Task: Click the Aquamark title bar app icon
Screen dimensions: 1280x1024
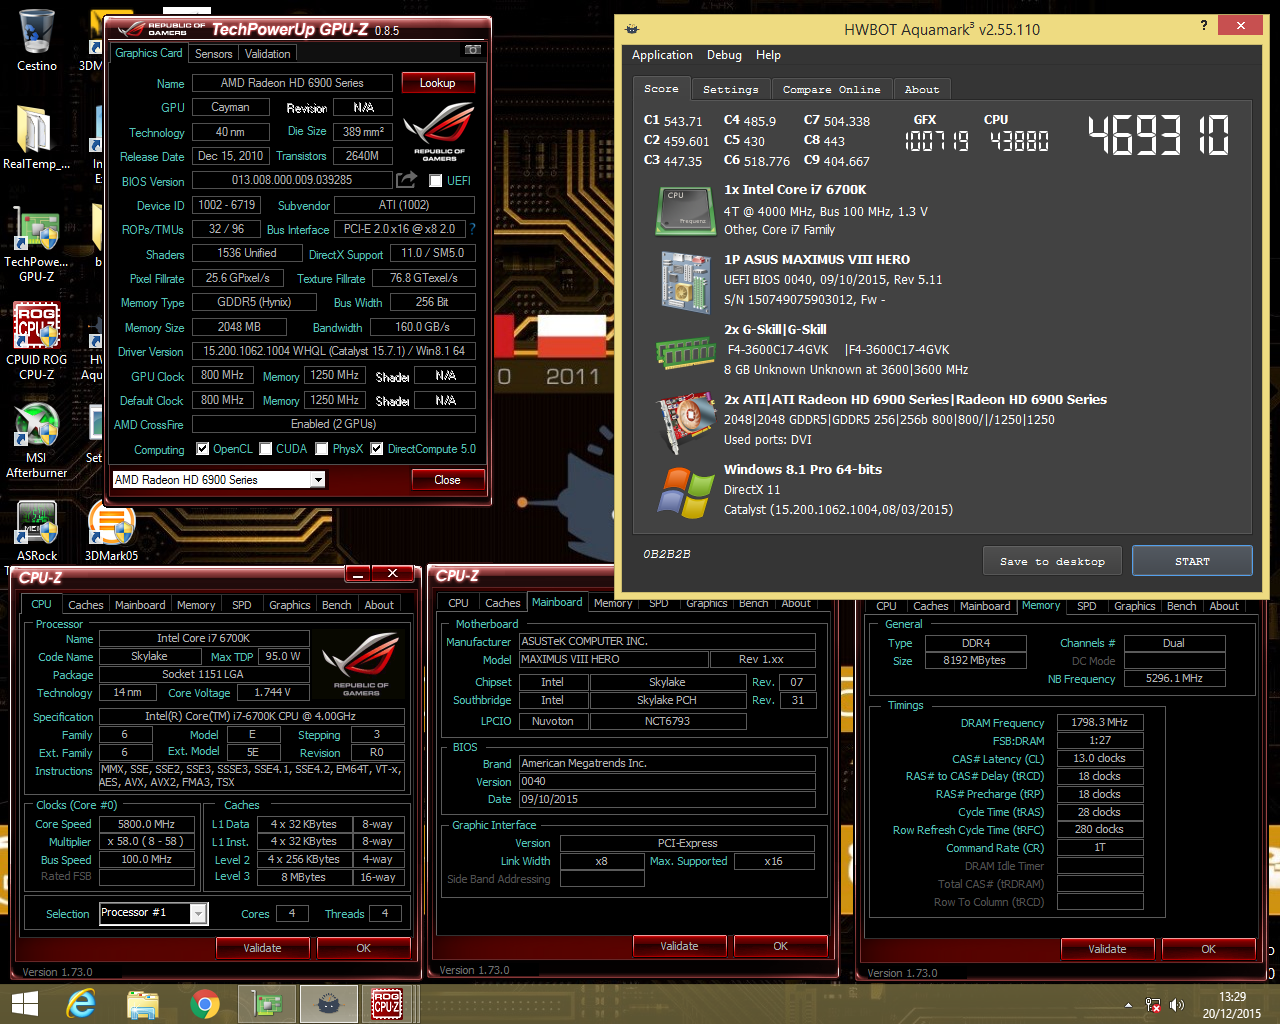Action: [632, 29]
